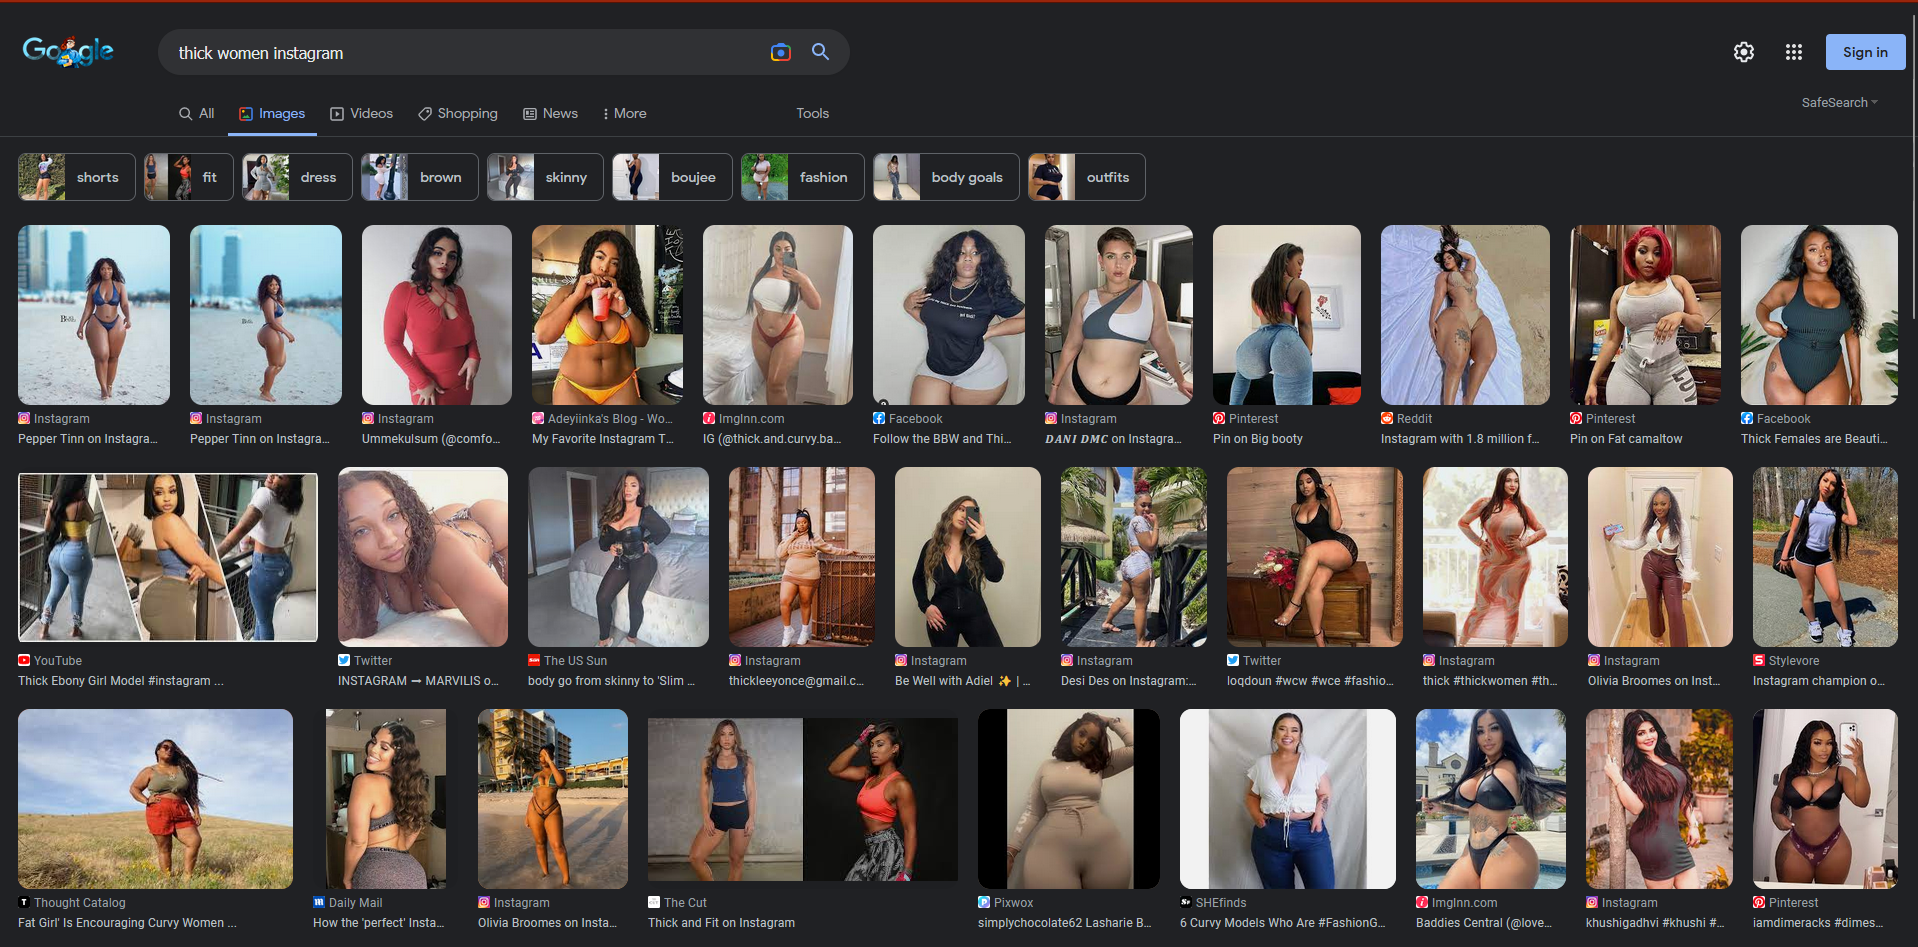The image size is (1918, 947).
Task: Open the Thought Catalog image result
Action: click(x=155, y=799)
